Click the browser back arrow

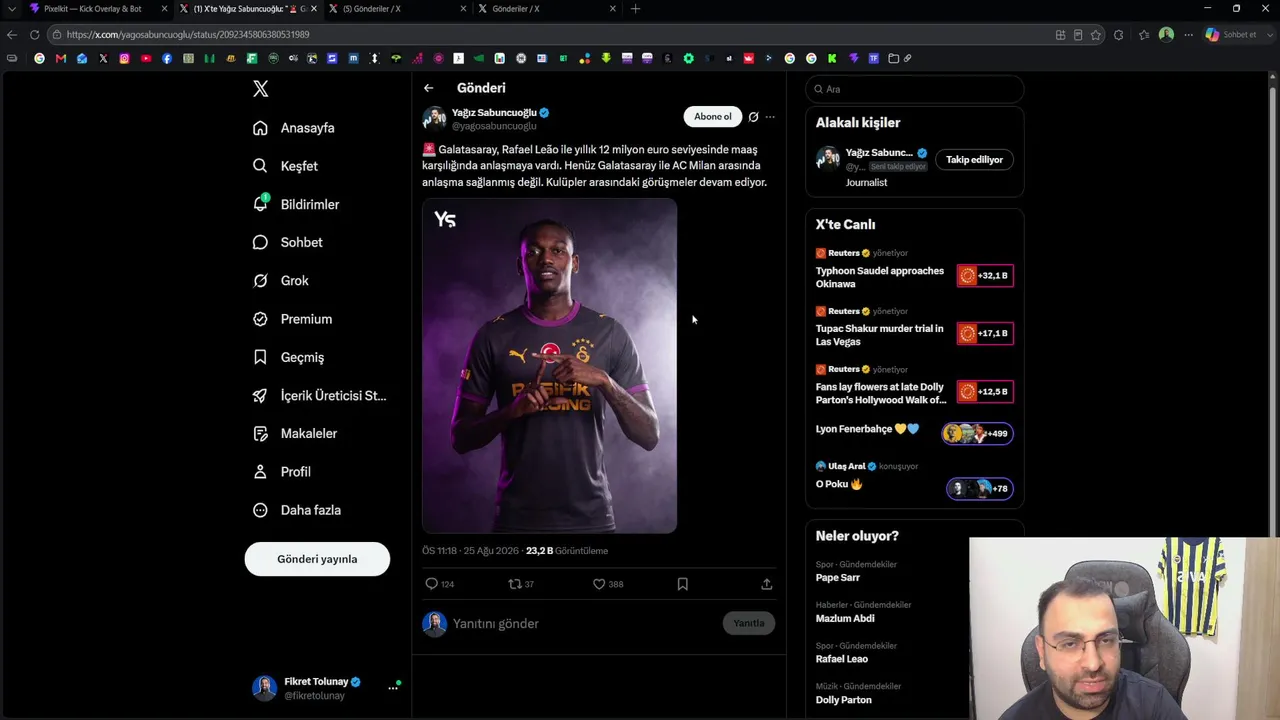[12, 35]
